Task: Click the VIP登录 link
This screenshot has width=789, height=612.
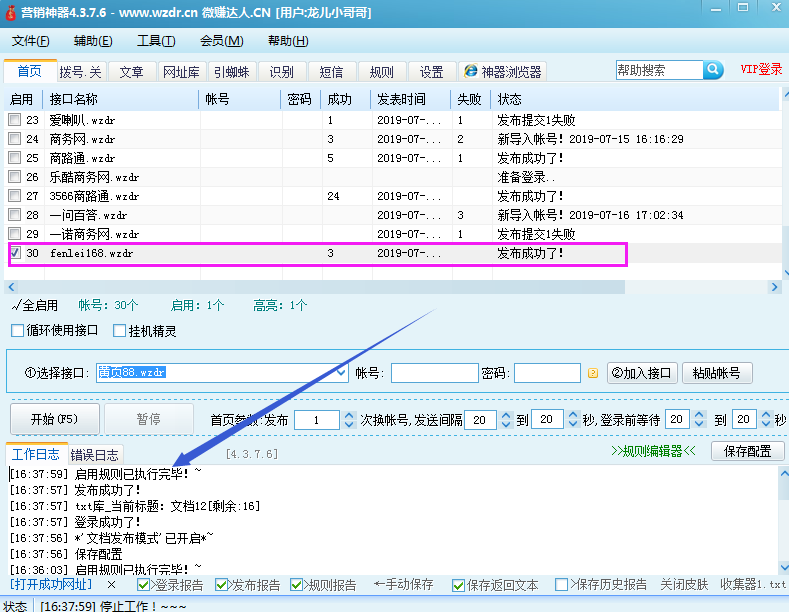Action: click(x=761, y=69)
